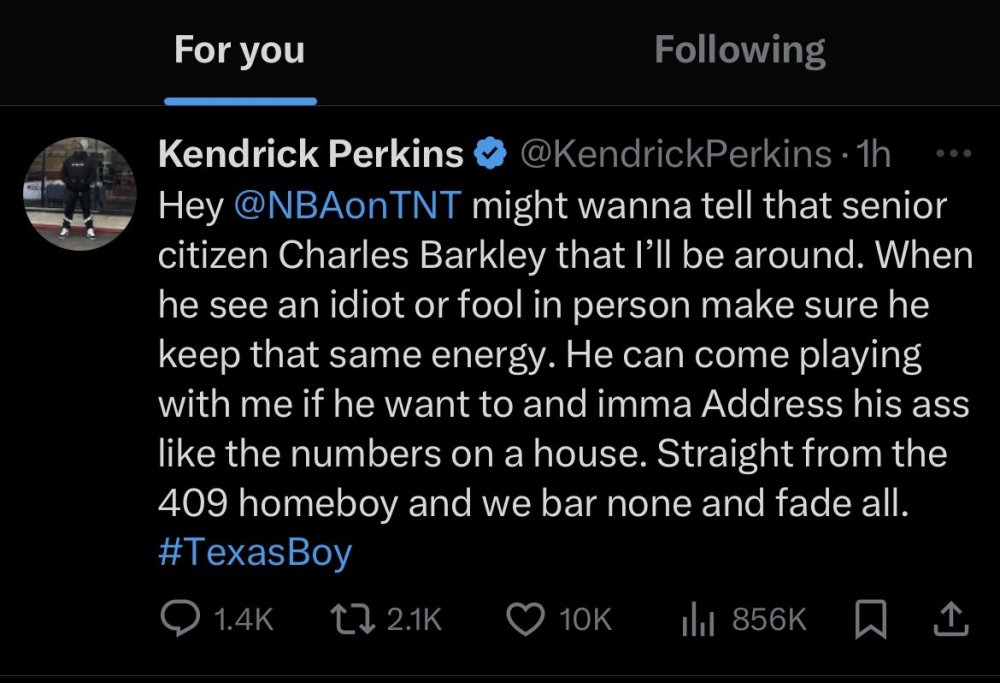Click the Kendrick Perkins display name
Screen dimensions: 1000x683
pos(310,154)
